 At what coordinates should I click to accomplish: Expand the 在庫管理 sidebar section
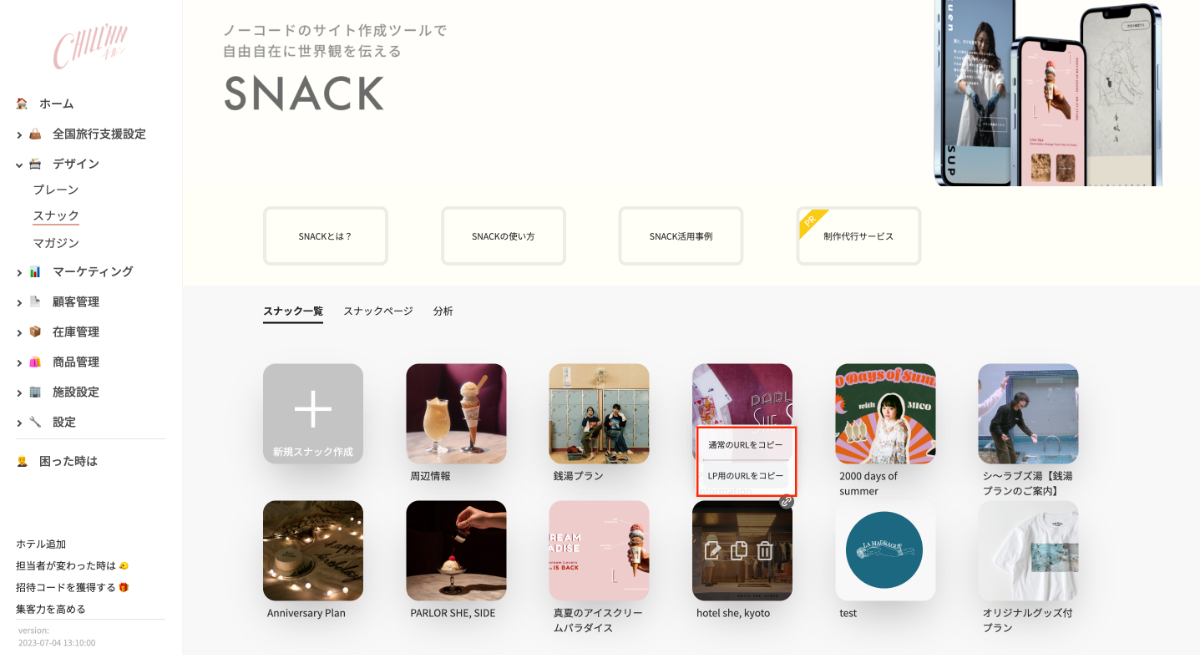pos(19,332)
